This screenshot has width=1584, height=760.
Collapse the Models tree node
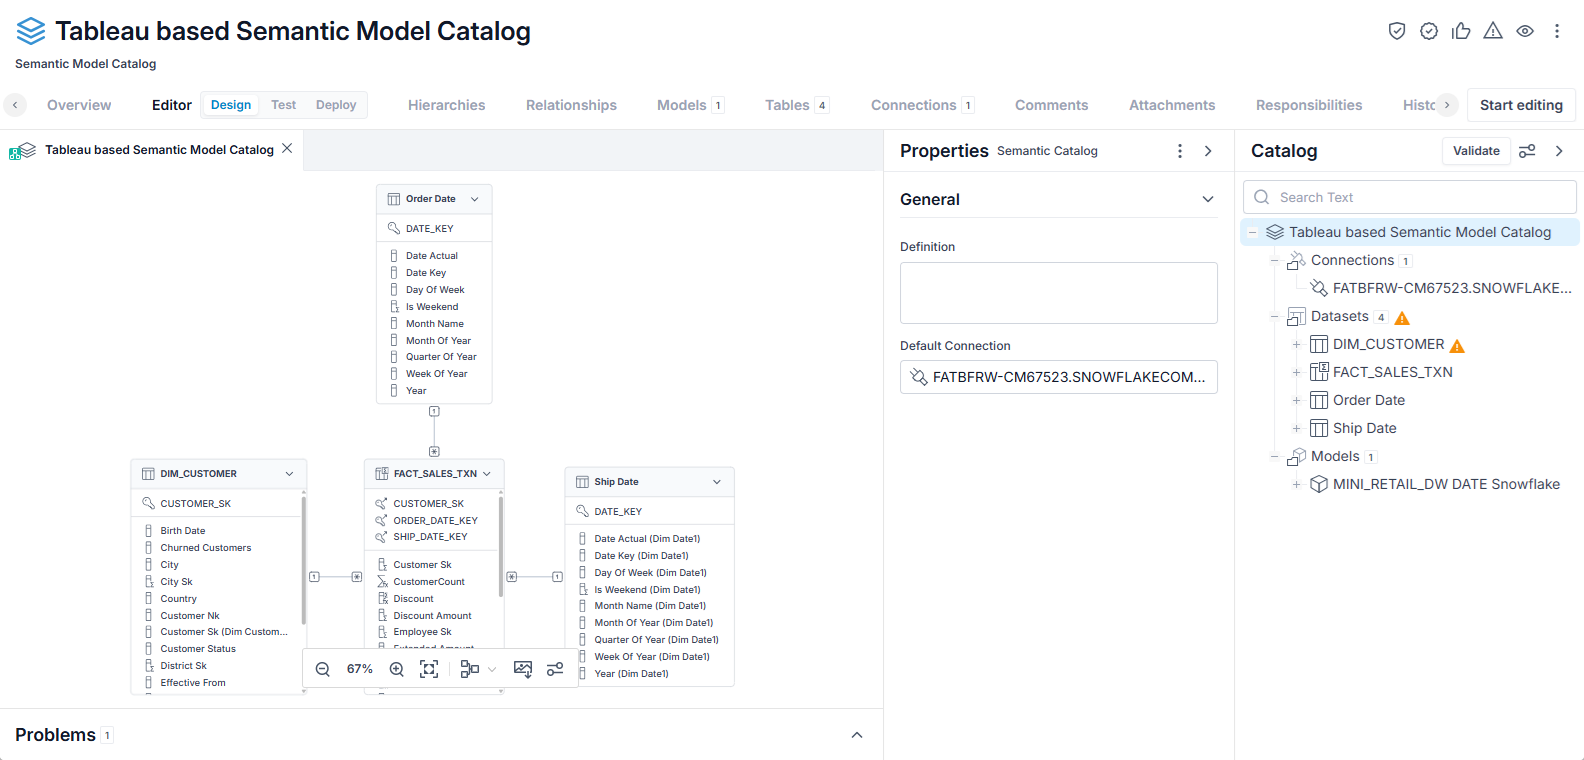point(1274,456)
